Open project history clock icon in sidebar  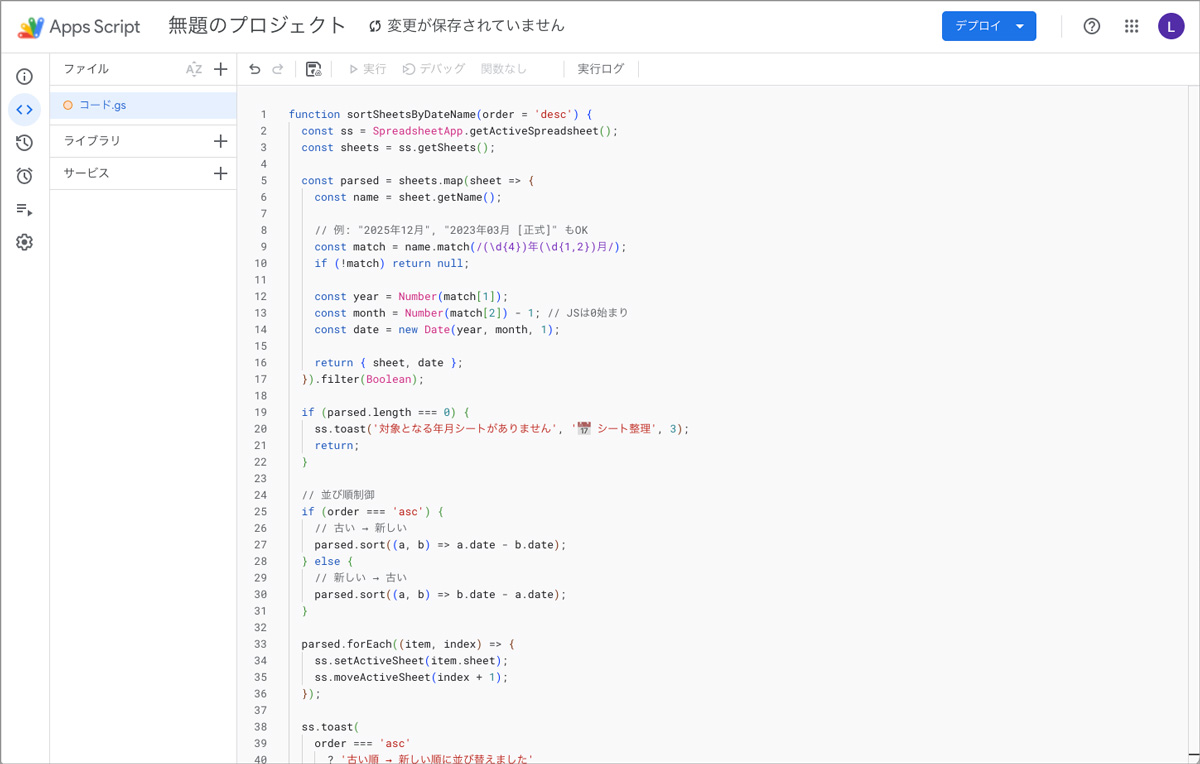[x=25, y=143]
